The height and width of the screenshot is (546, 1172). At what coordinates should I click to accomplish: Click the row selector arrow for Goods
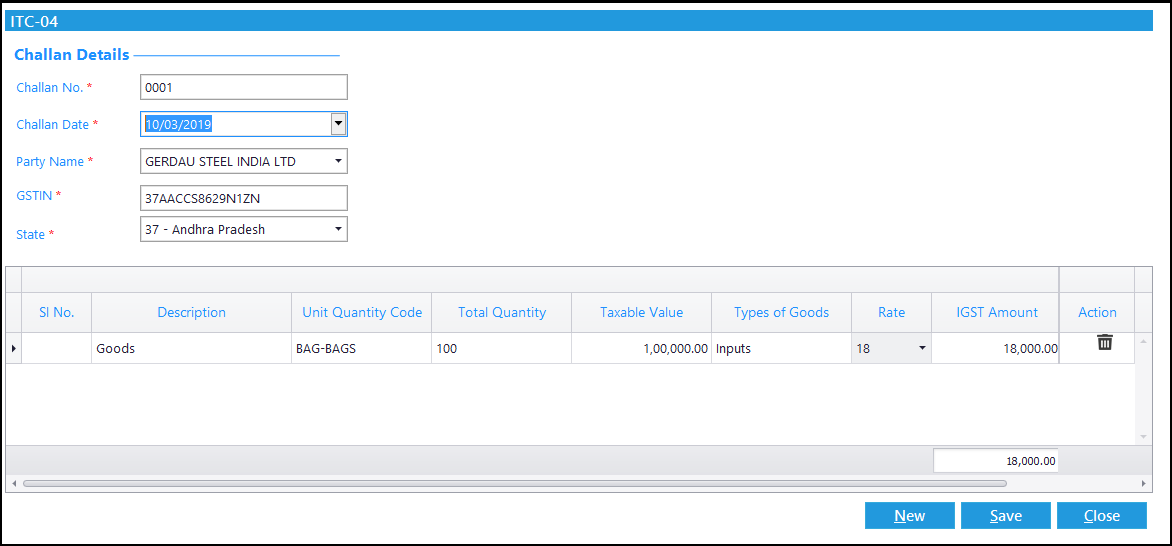13,349
